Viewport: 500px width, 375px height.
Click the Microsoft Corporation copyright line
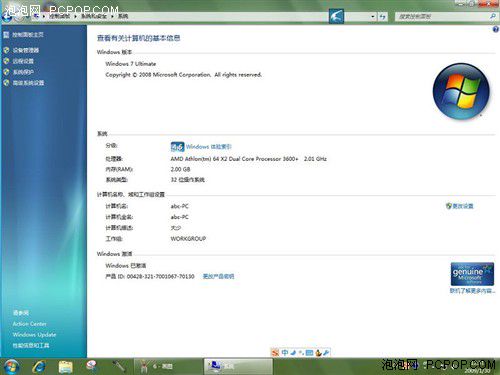point(183,75)
